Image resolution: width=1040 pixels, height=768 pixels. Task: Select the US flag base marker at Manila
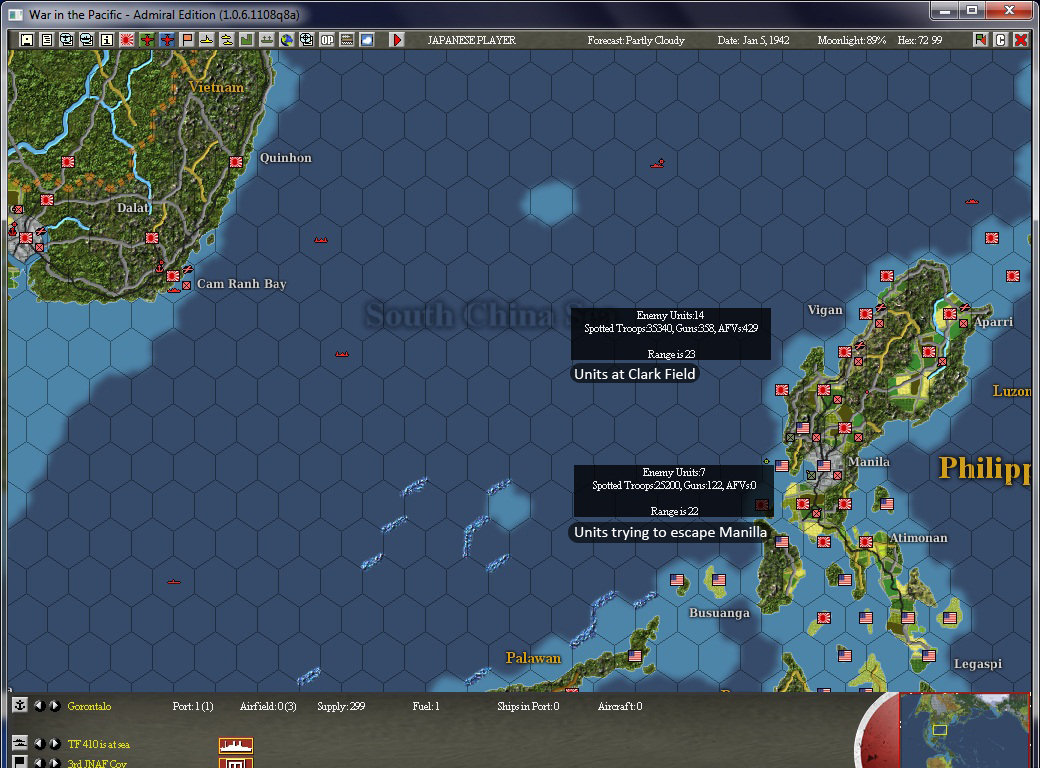(824, 466)
